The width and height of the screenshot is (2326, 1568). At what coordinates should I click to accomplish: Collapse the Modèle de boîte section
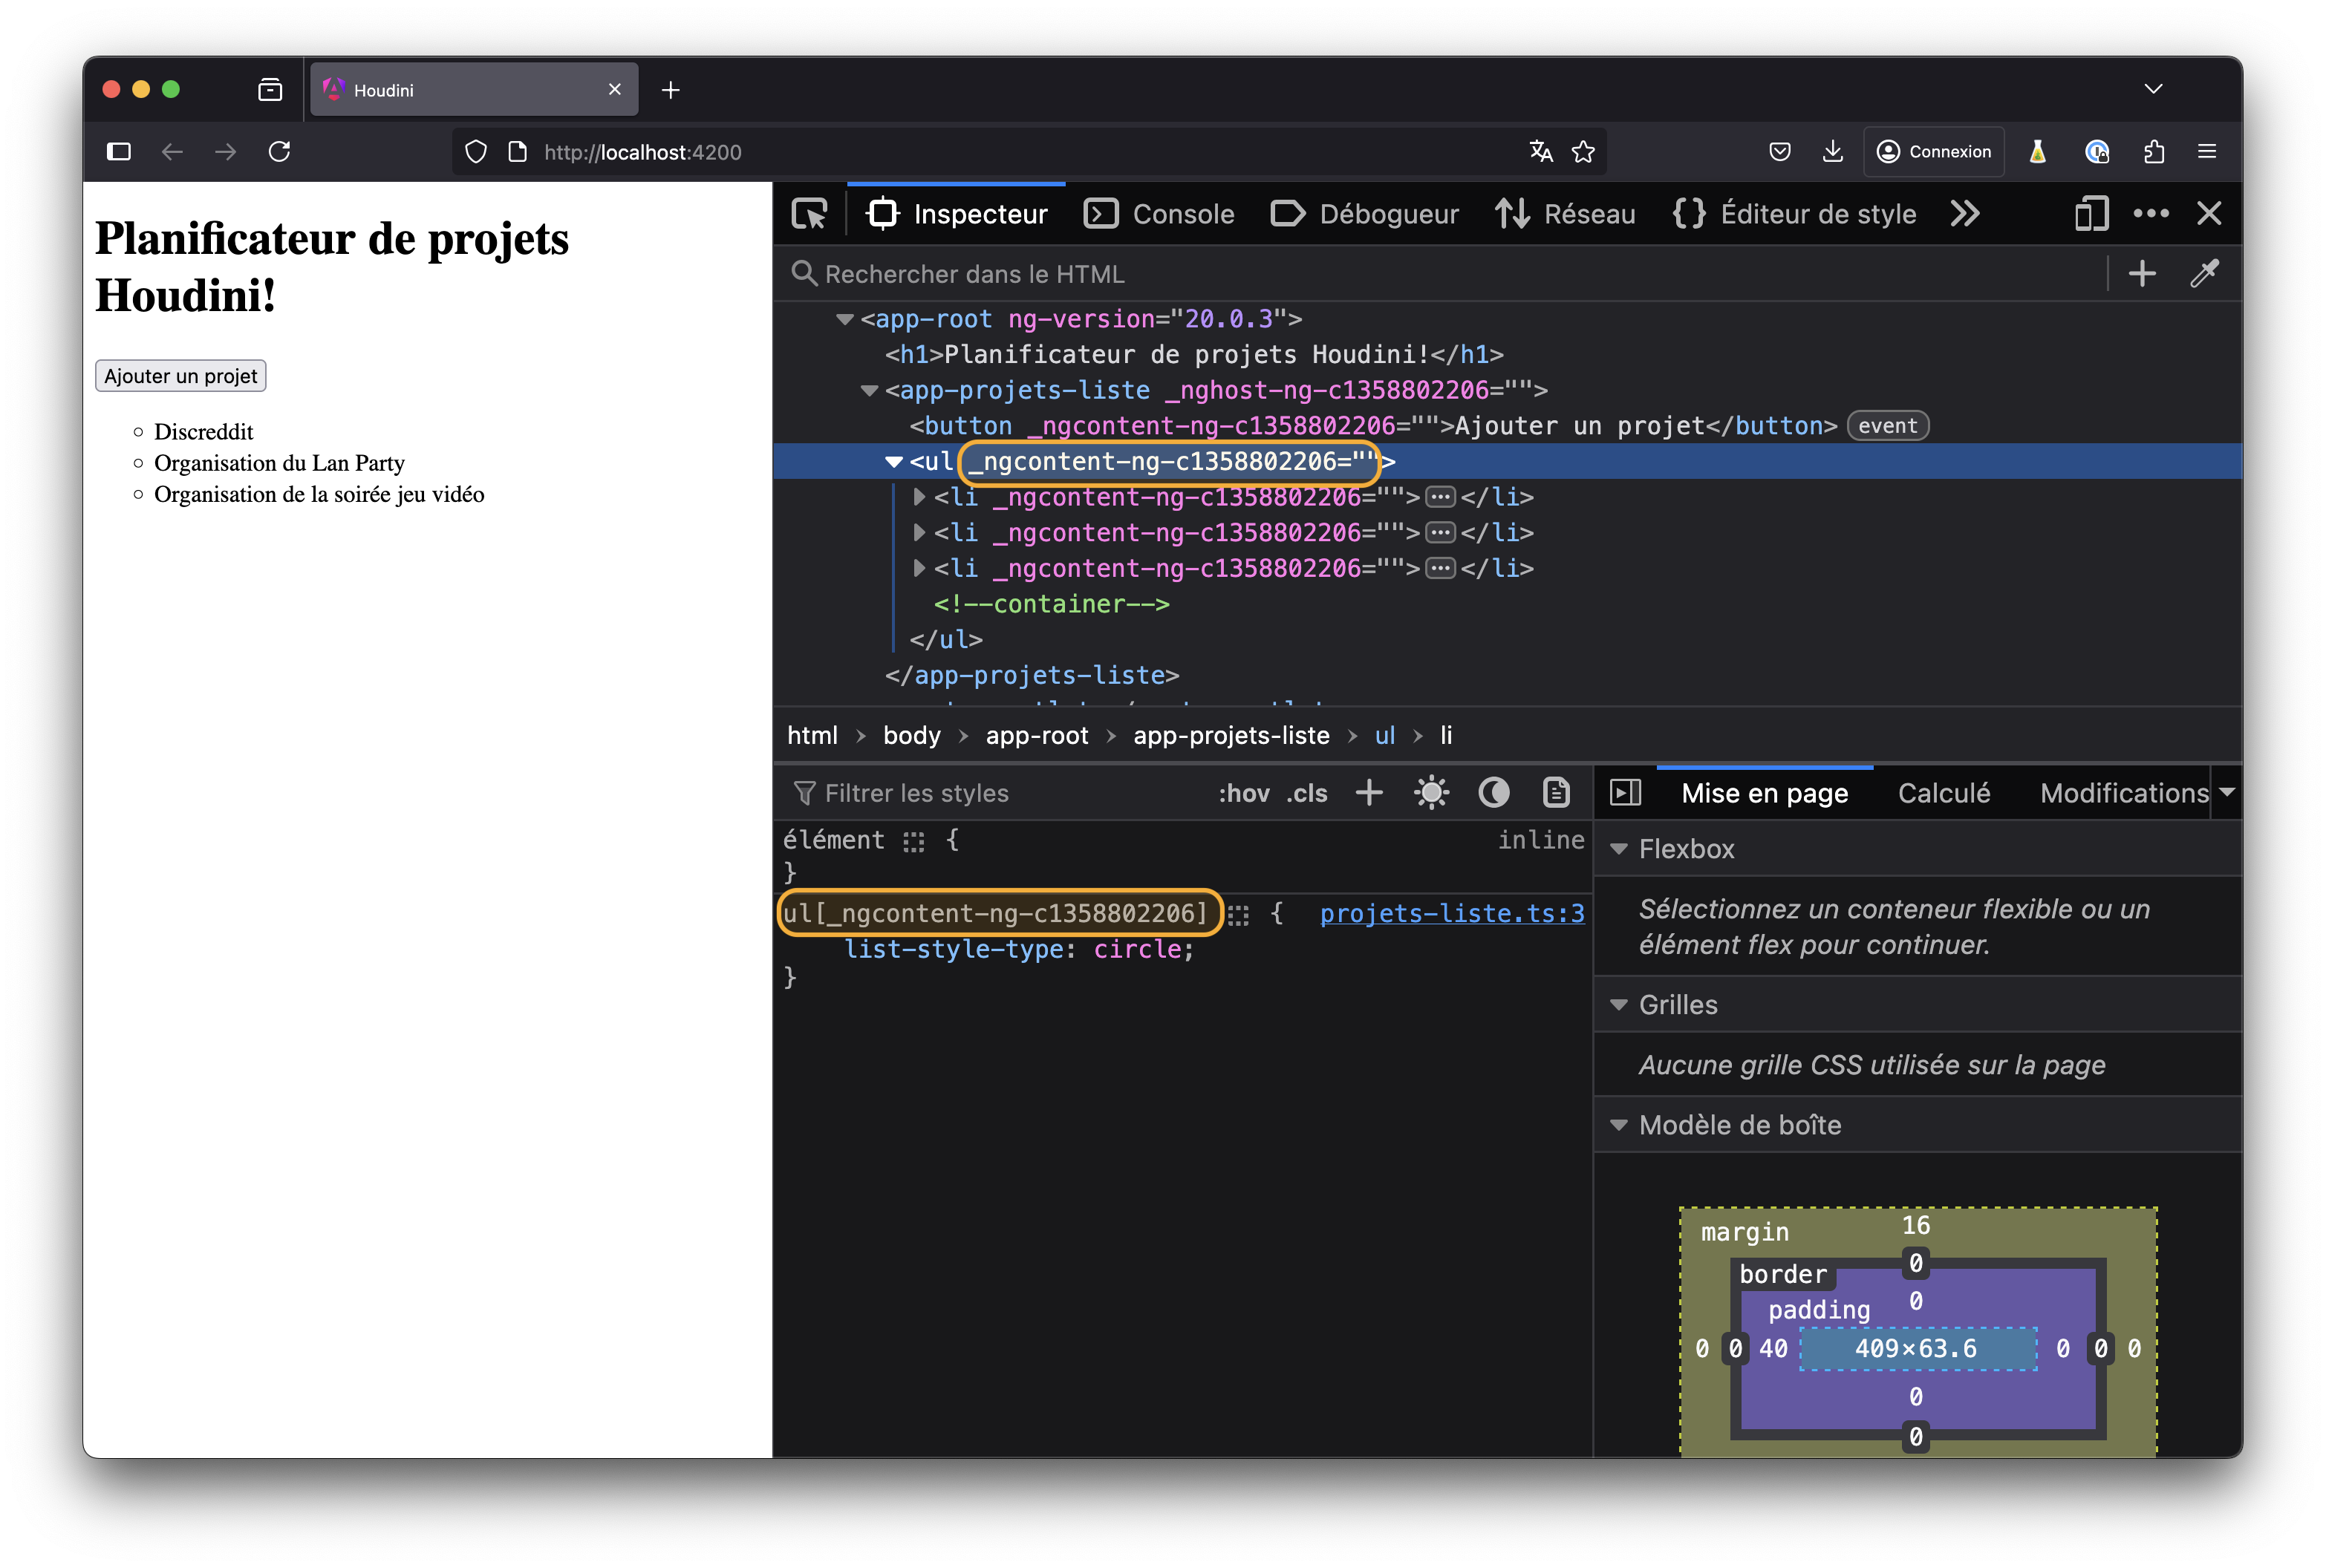1618,1125
